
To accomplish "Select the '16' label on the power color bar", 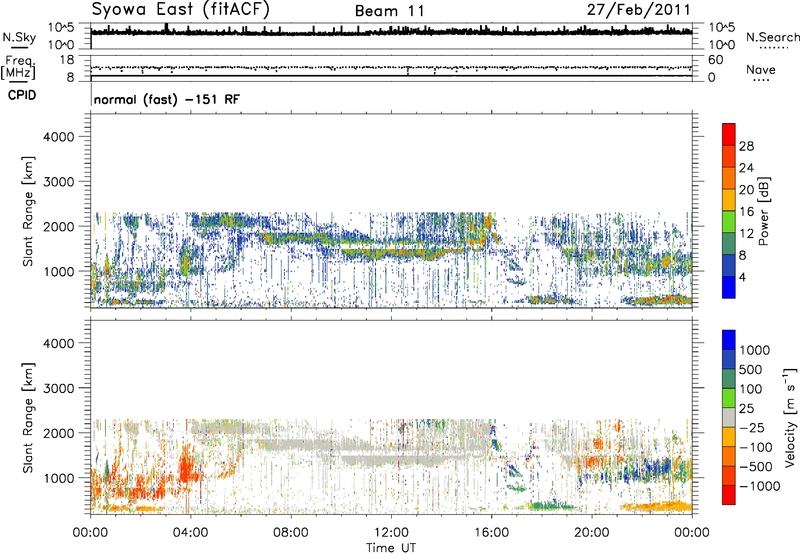I will point(746,212).
